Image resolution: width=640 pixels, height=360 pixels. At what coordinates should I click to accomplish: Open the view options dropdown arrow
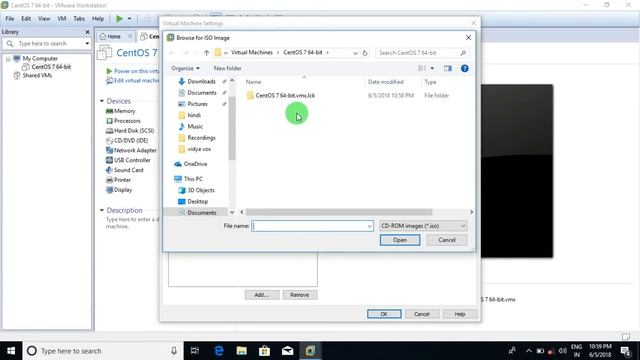[432, 68]
